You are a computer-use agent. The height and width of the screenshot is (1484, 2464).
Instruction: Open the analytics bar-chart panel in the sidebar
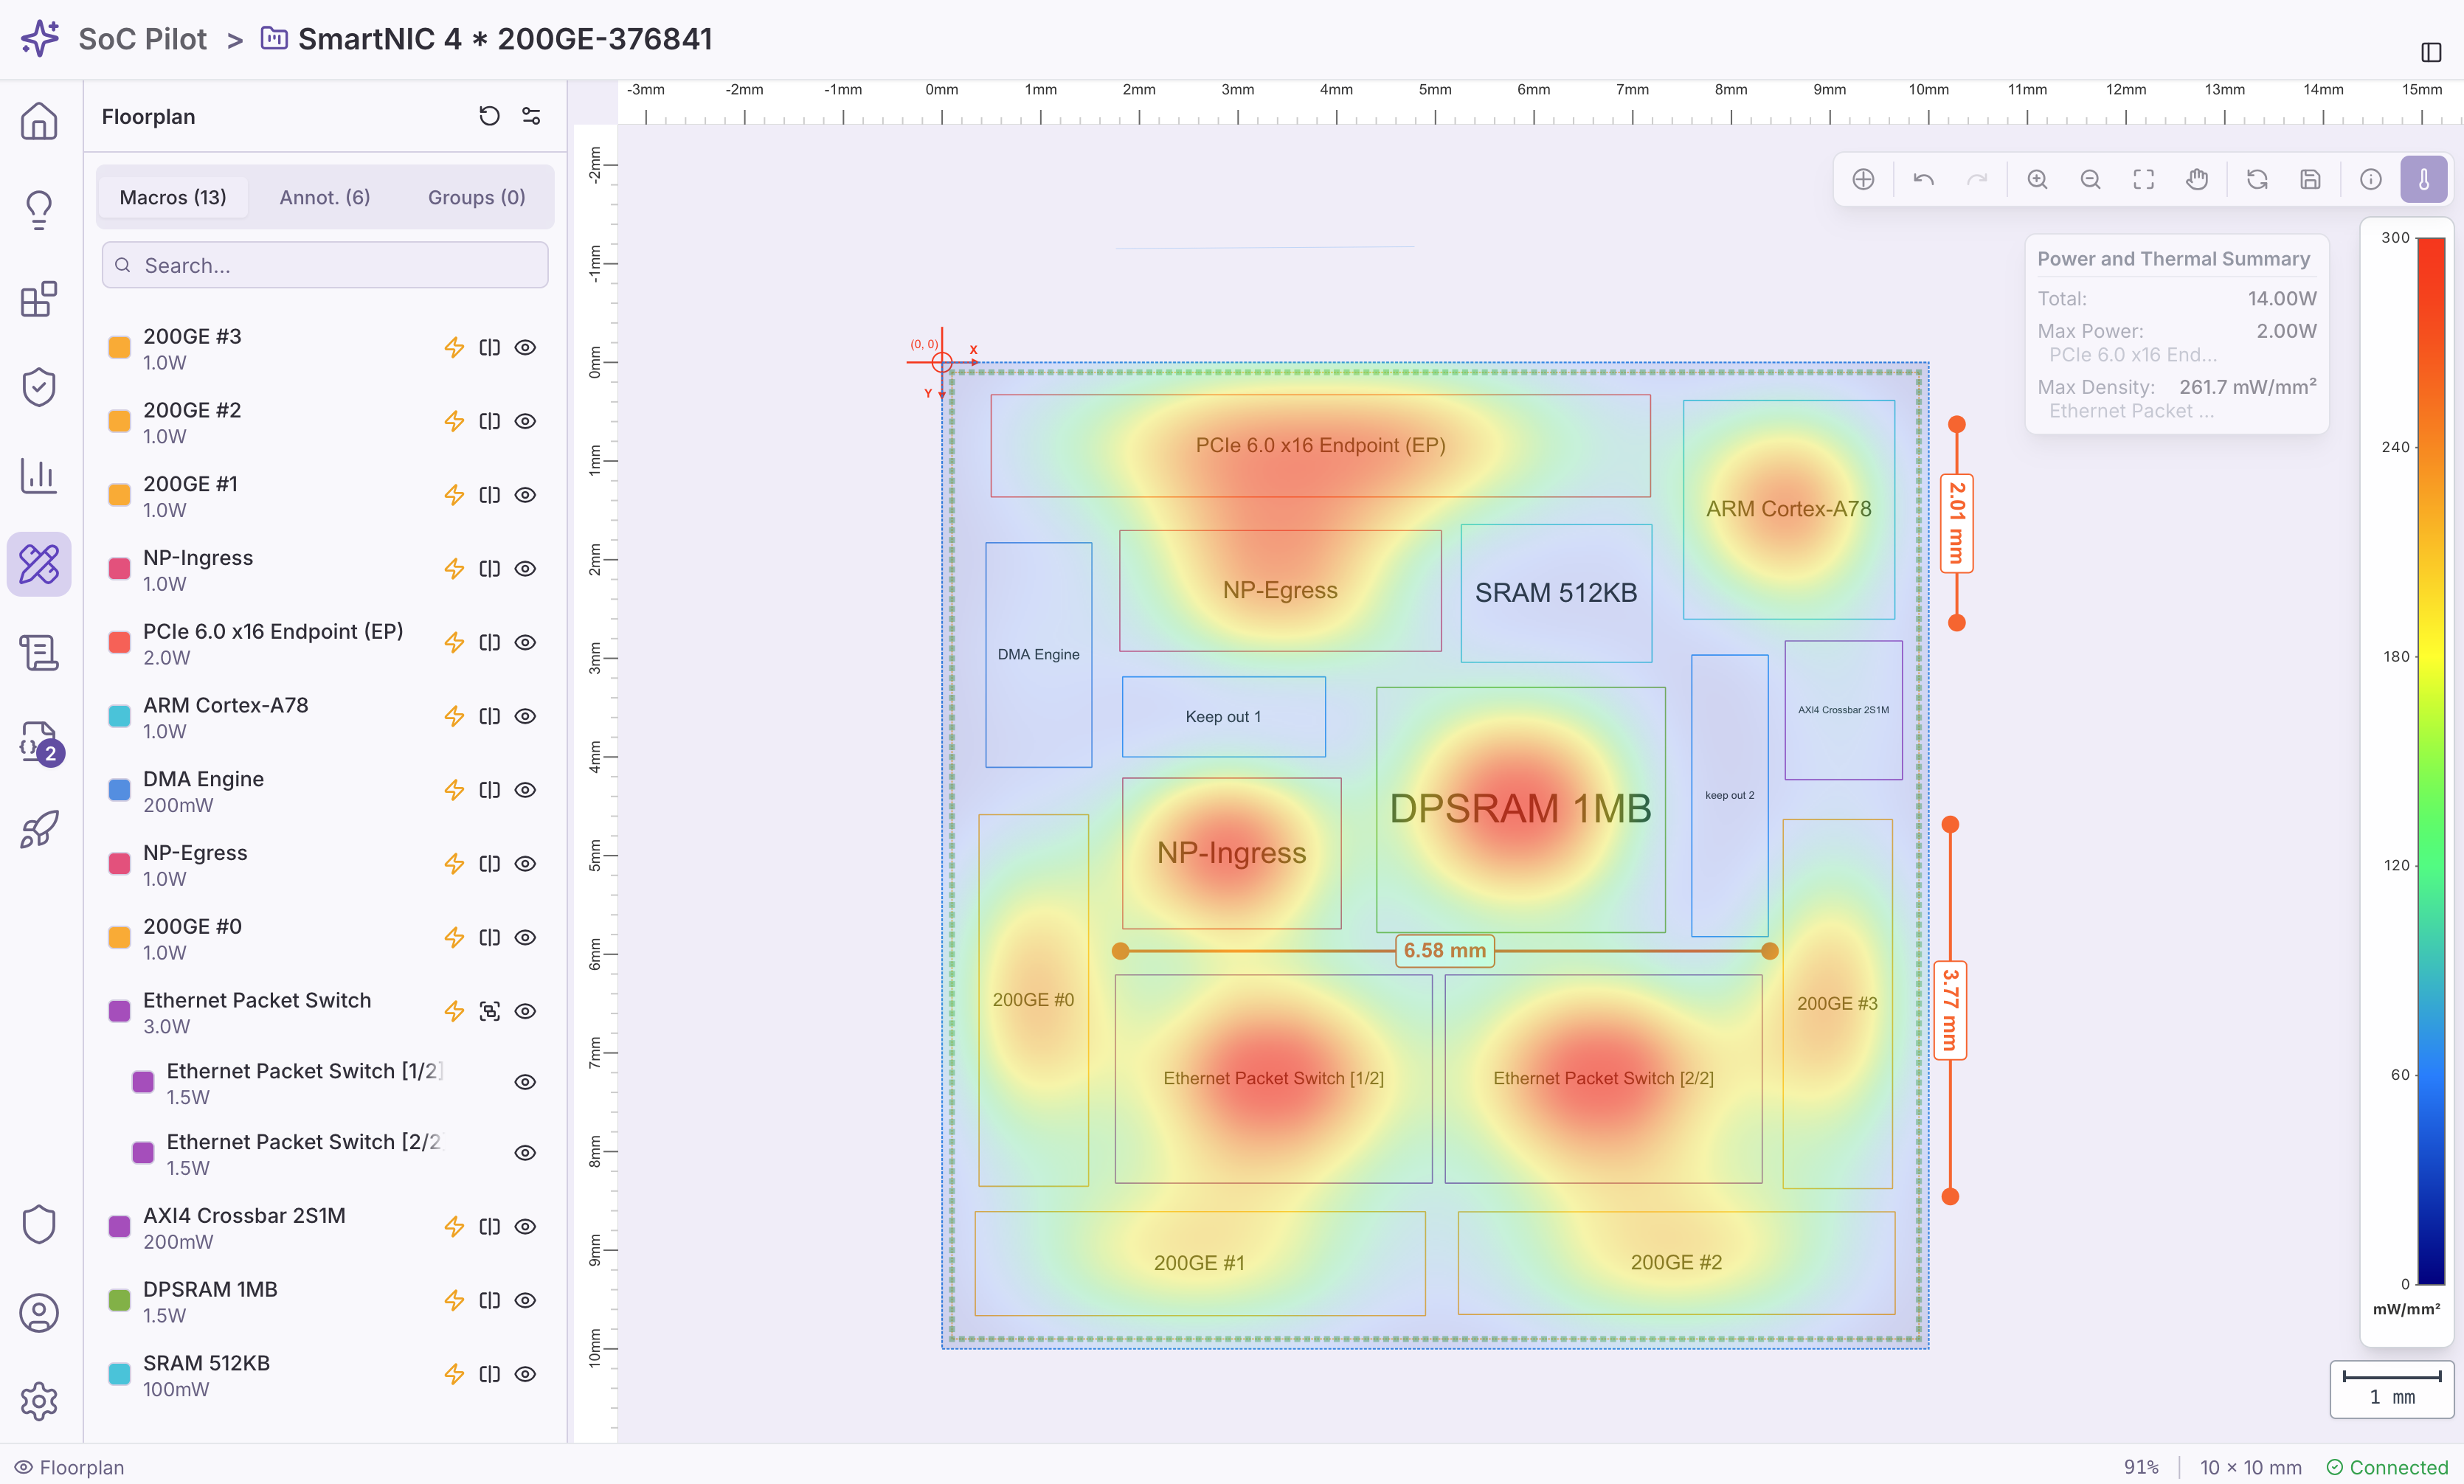38,477
